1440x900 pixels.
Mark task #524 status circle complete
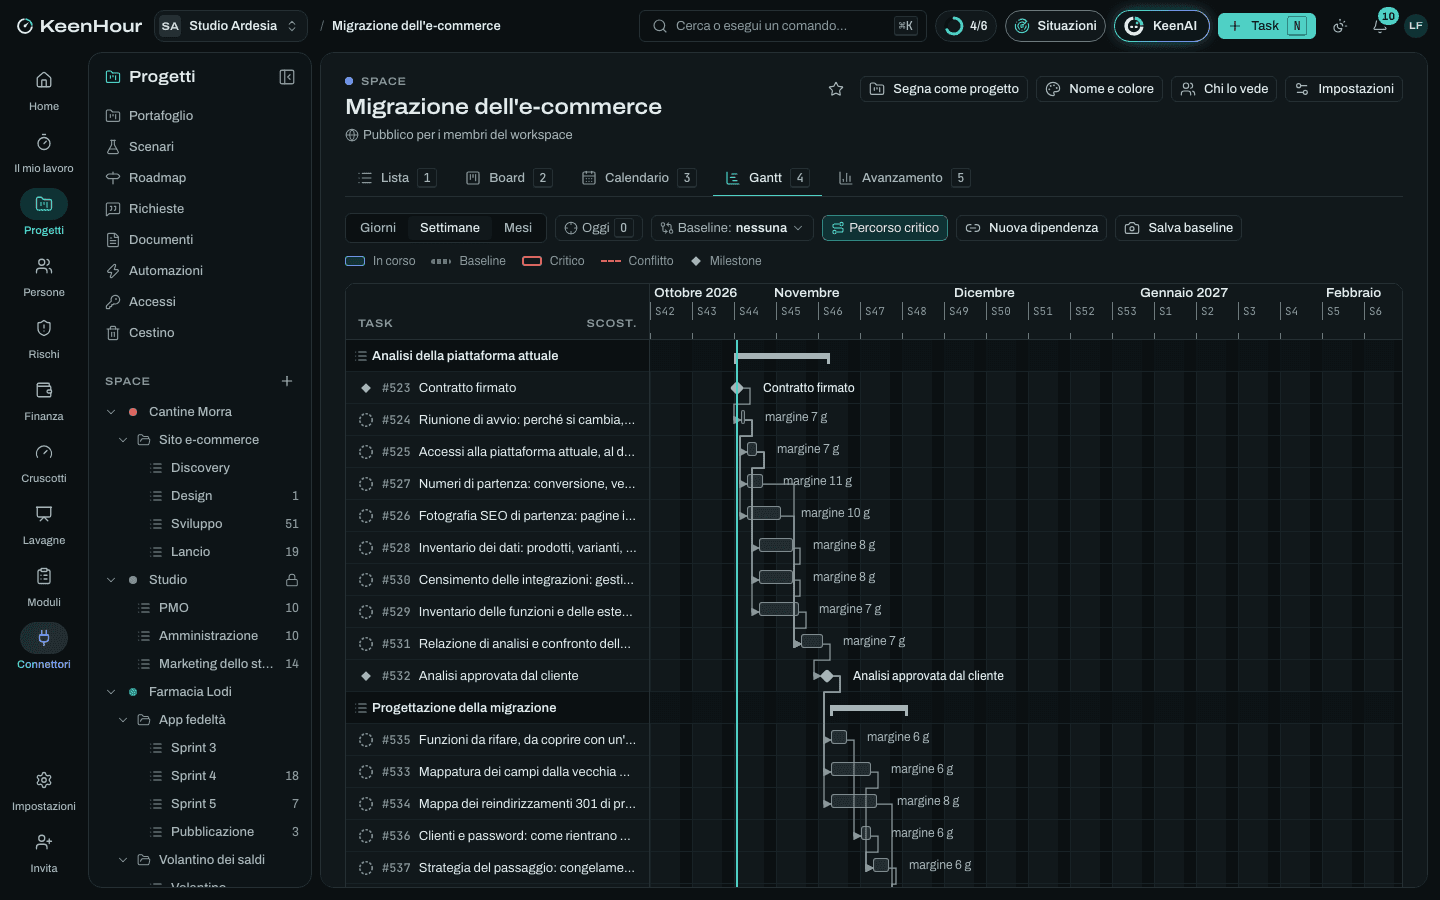pos(366,420)
